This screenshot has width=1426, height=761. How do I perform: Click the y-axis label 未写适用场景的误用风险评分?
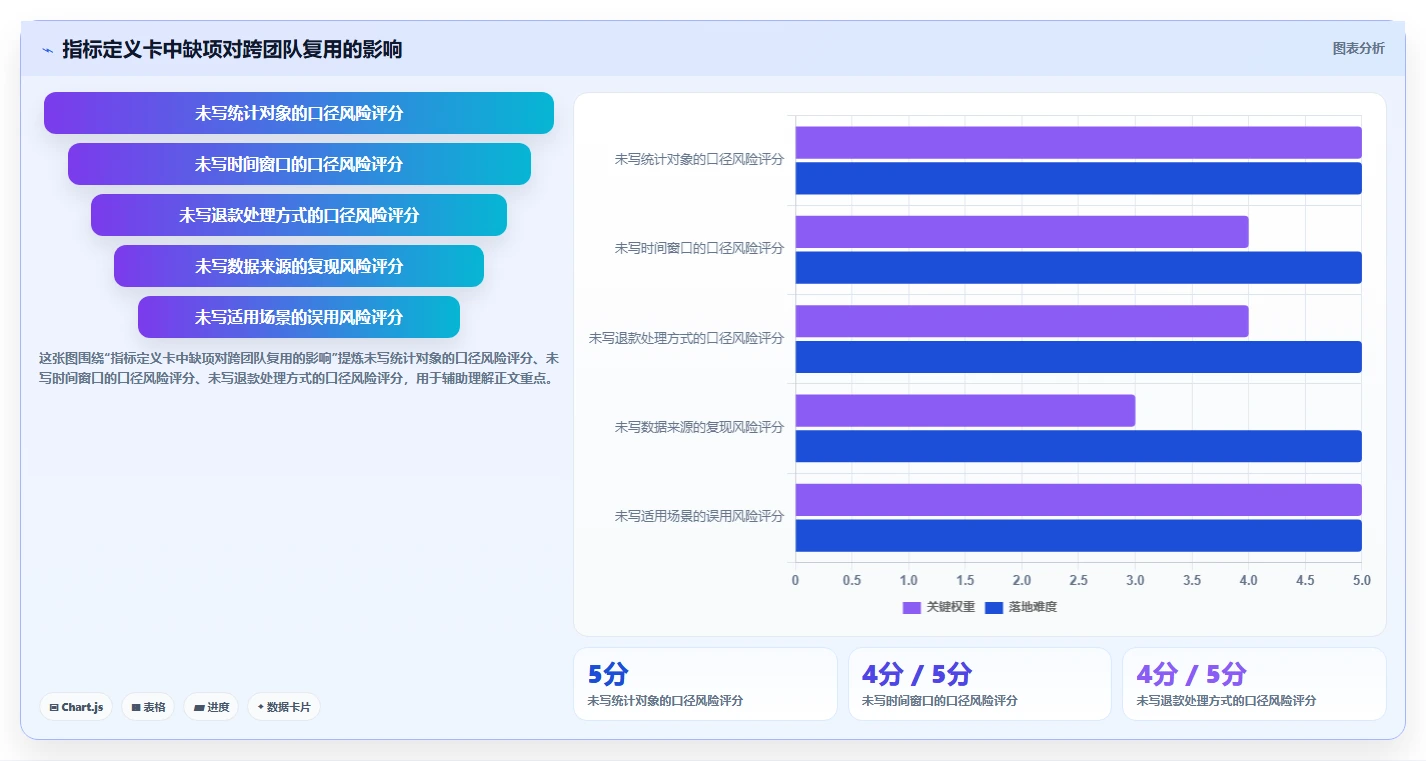[699, 516]
